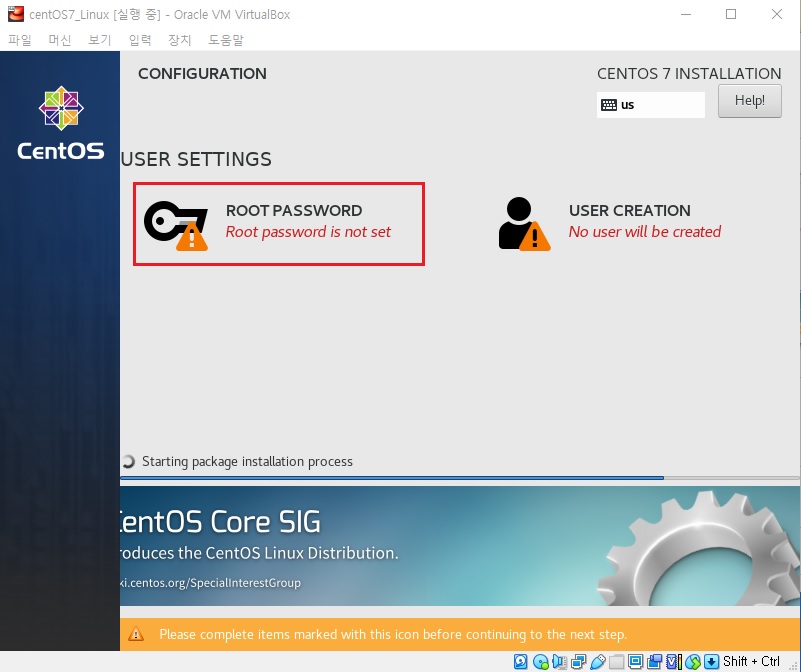Click the network adapters status icon
Image resolution: width=801 pixels, height=672 pixels.
(x=579, y=661)
